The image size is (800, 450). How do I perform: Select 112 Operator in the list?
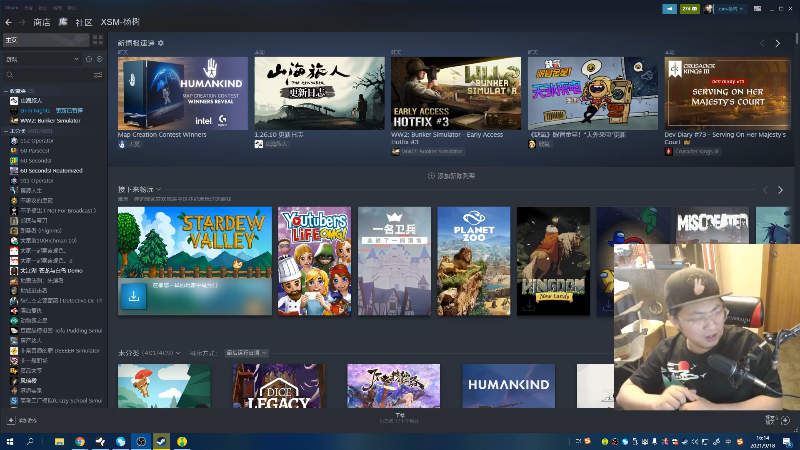(x=37, y=141)
